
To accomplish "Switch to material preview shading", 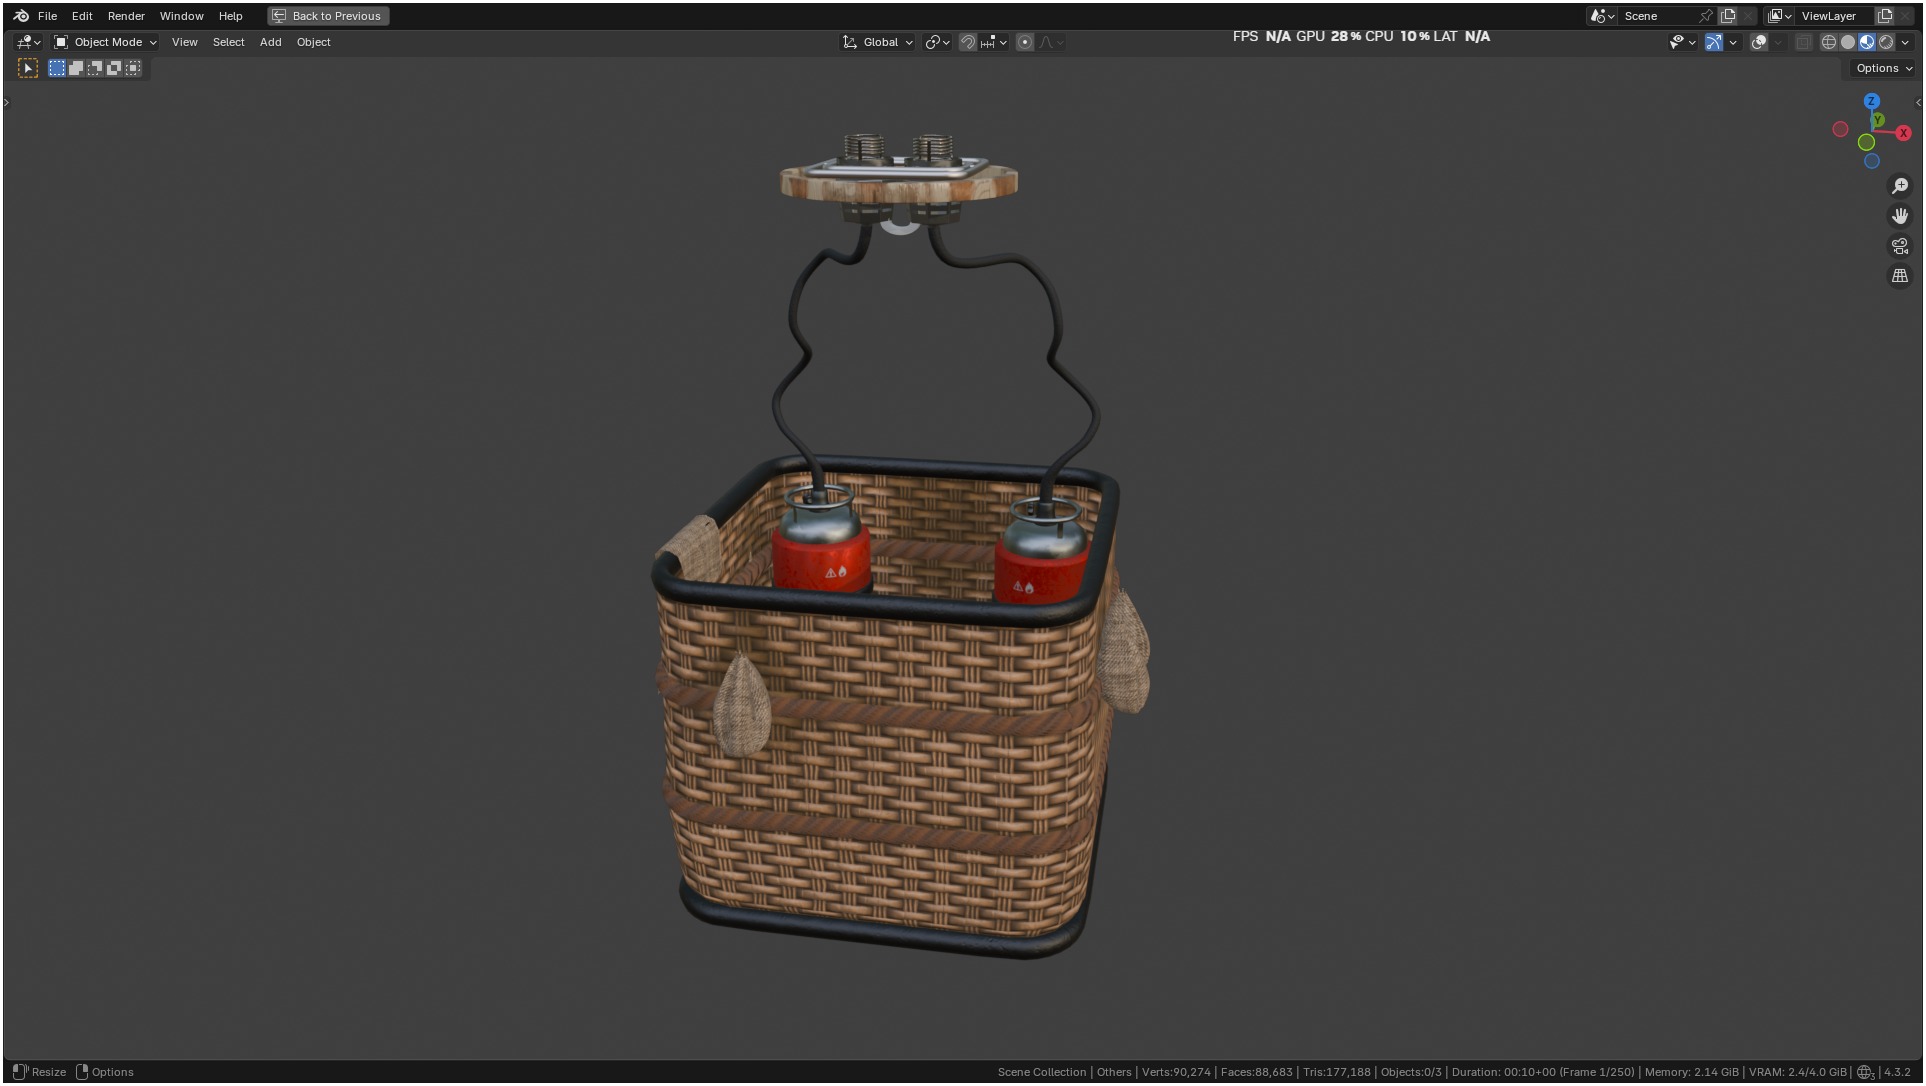I will click(x=1867, y=42).
